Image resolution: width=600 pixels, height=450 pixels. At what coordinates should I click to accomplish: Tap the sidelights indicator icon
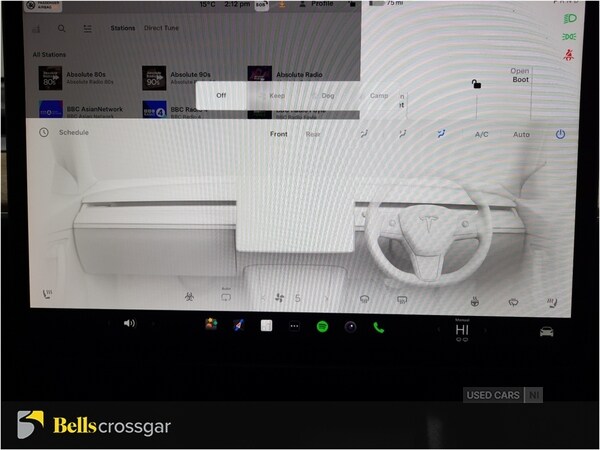569,37
